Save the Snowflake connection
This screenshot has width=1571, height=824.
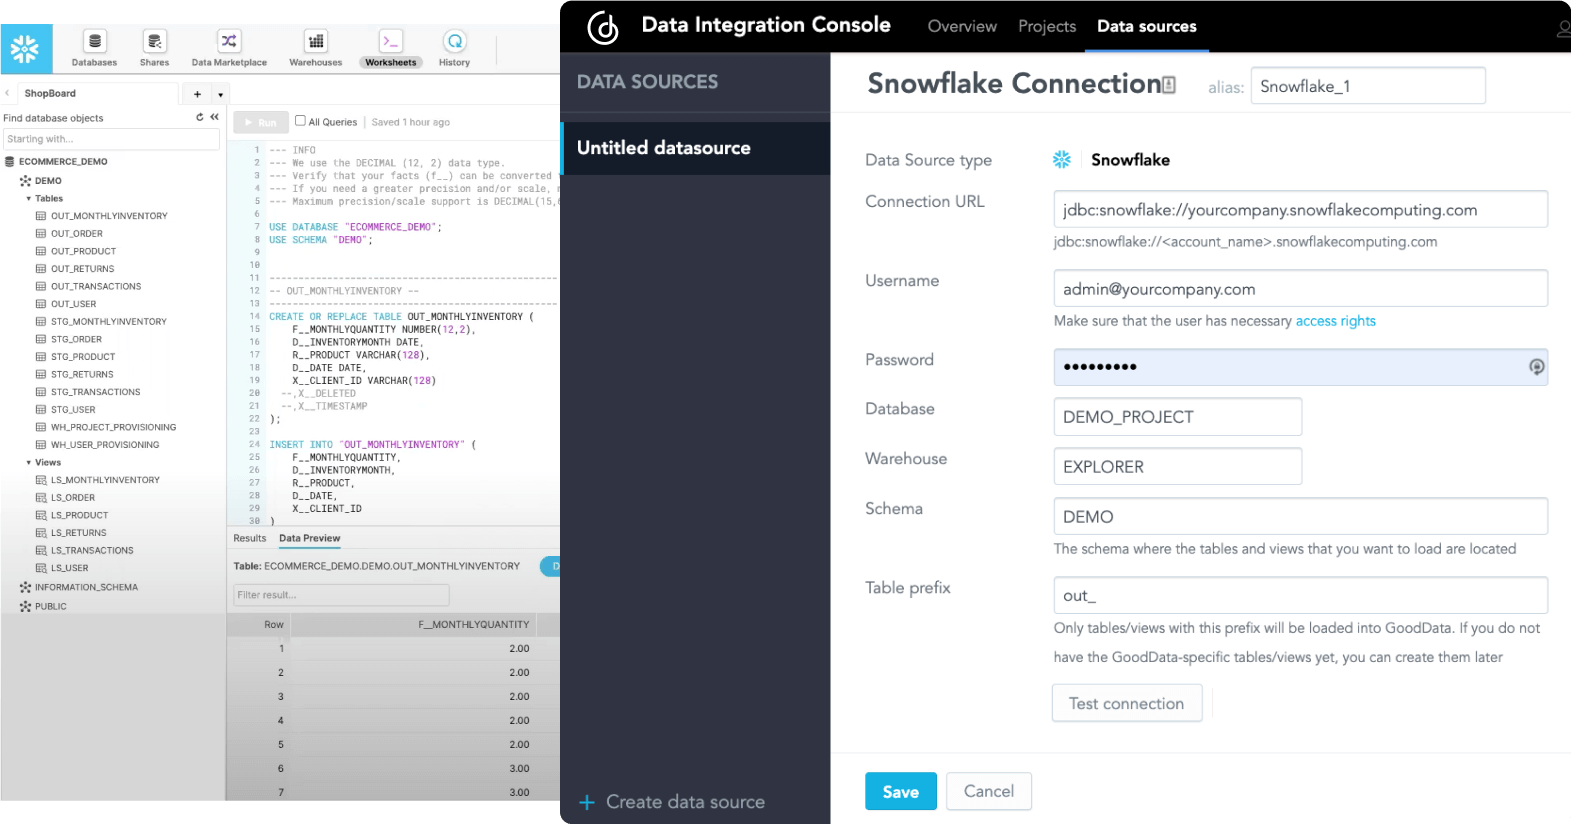point(901,791)
